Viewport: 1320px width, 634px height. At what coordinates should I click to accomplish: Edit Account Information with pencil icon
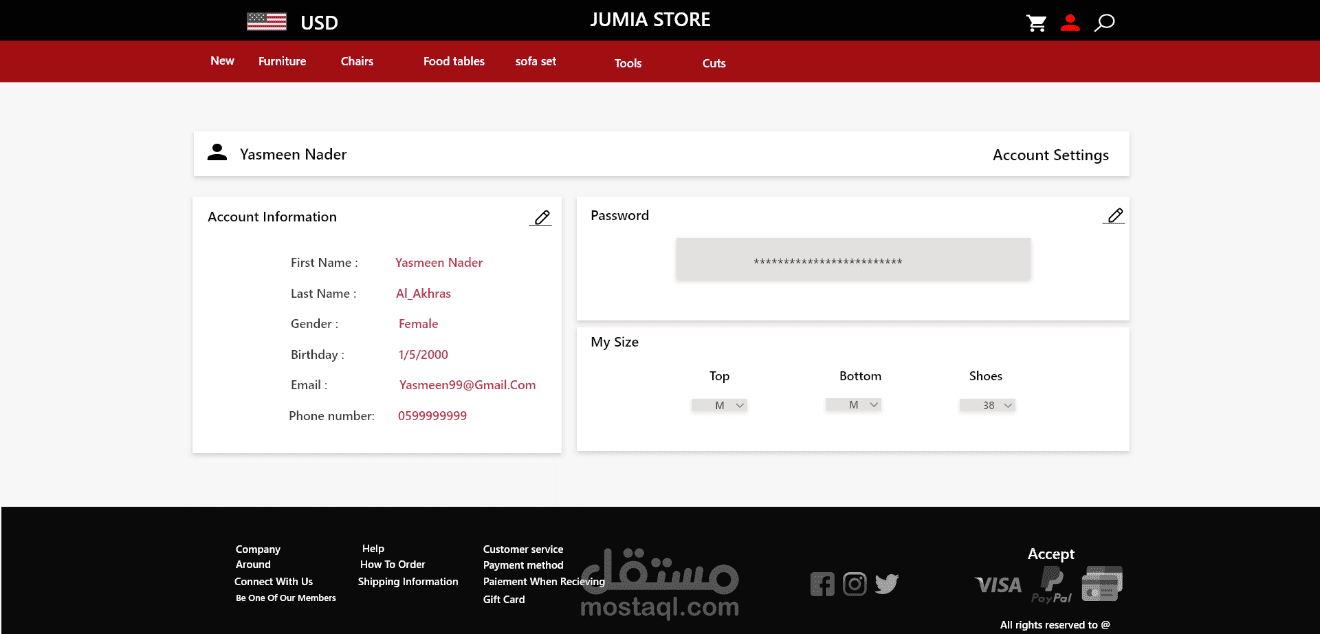click(541, 218)
